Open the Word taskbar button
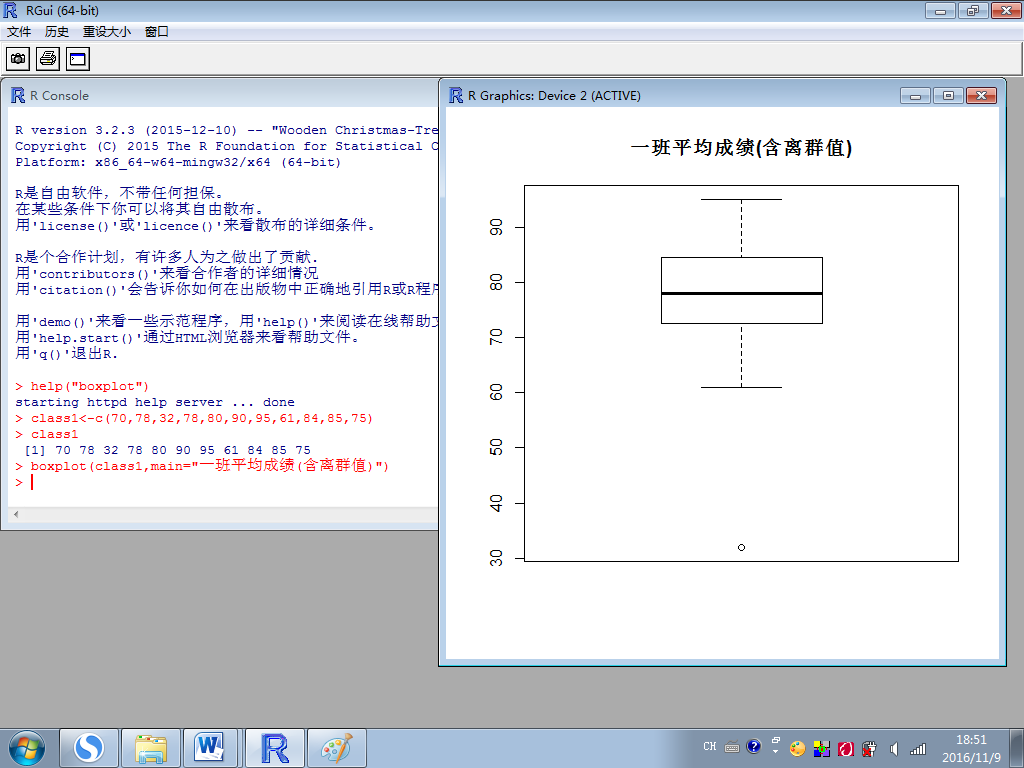 (212, 748)
